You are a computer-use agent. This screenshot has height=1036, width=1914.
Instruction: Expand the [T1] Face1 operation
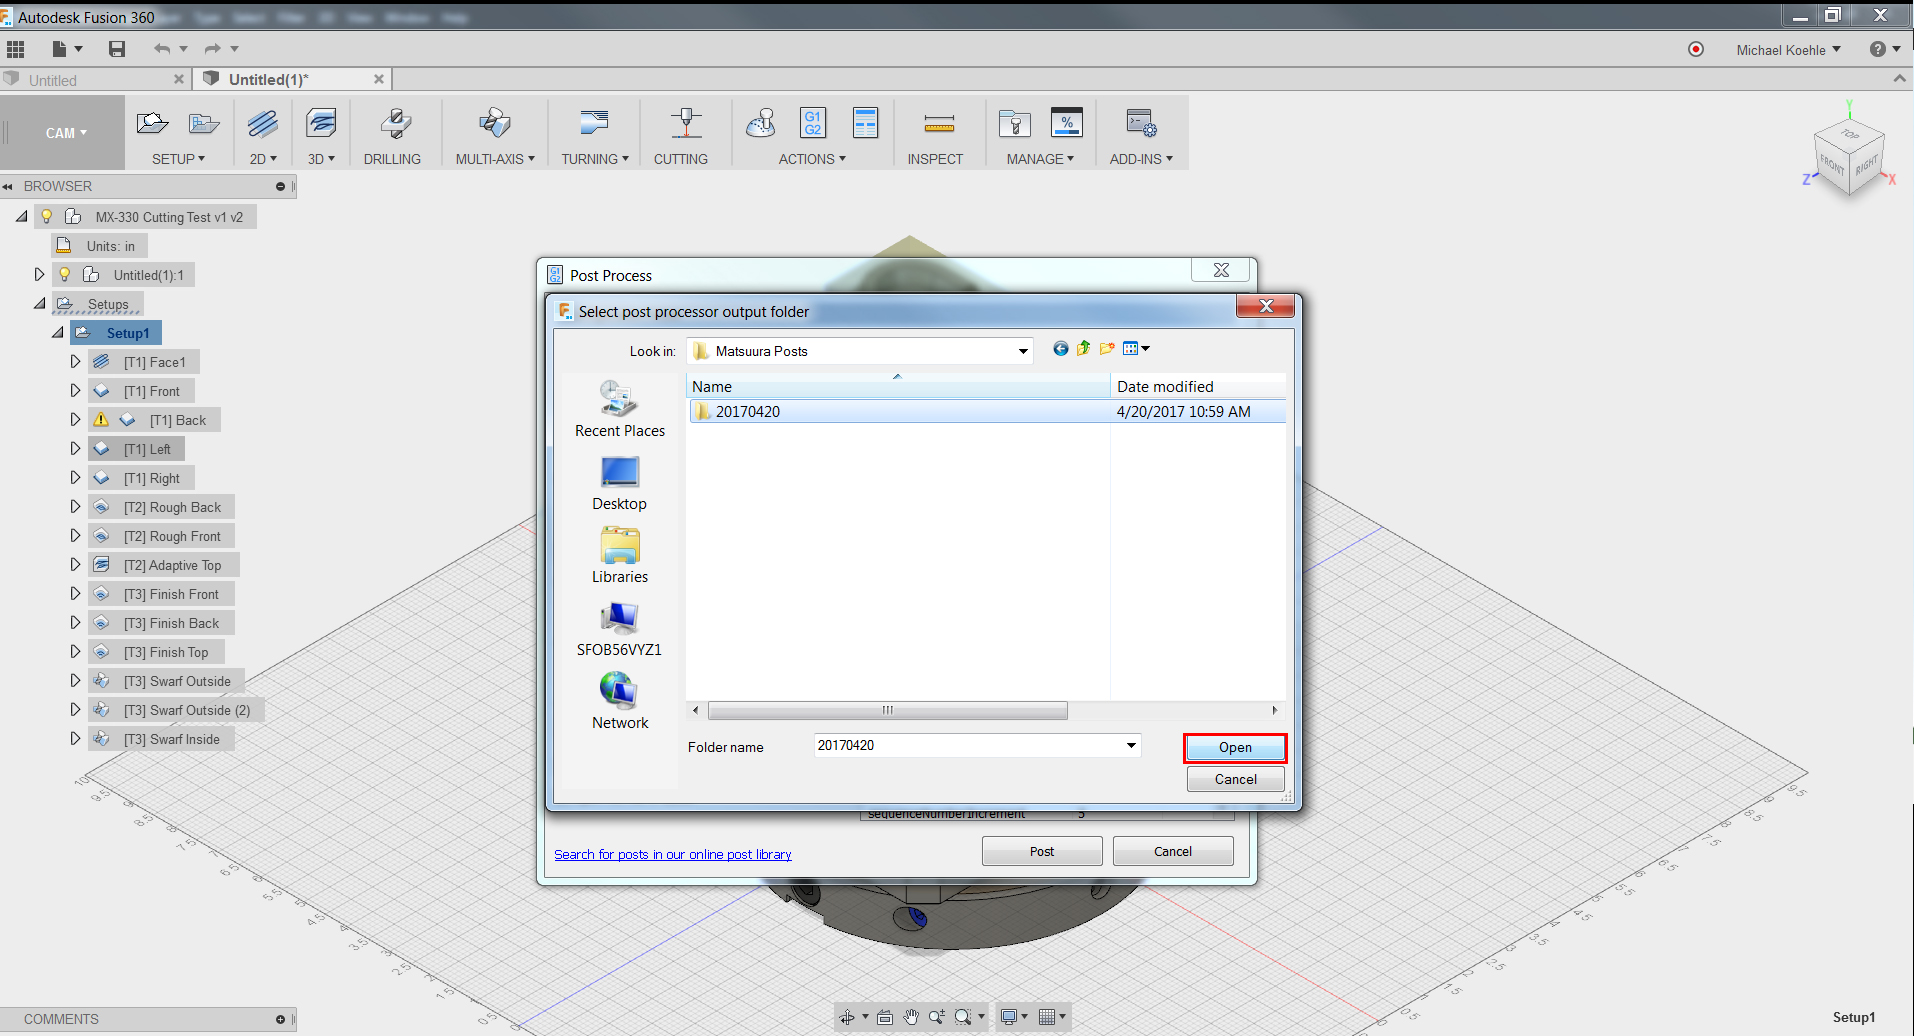pyautogui.click(x=75, y=362)
